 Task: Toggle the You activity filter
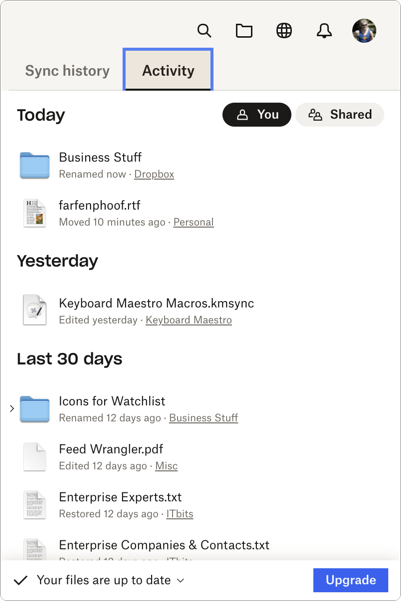[x=257, y=115]
